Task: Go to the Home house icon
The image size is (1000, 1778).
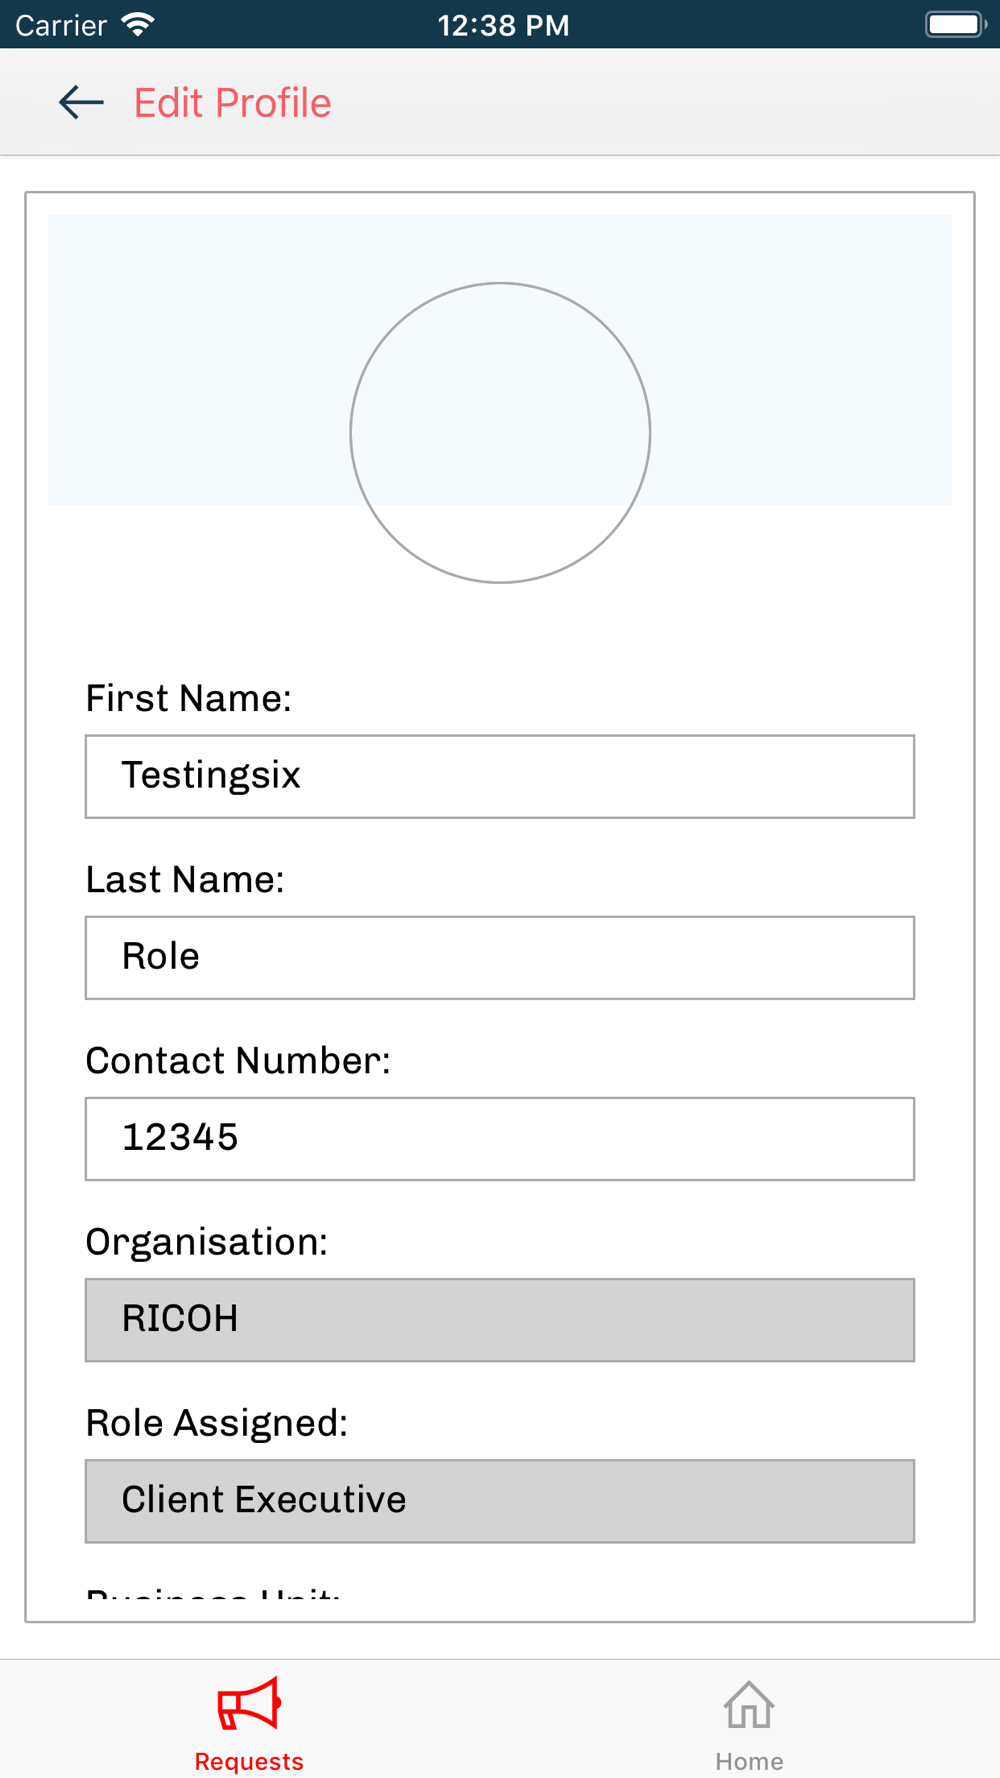Action: 749,1705
